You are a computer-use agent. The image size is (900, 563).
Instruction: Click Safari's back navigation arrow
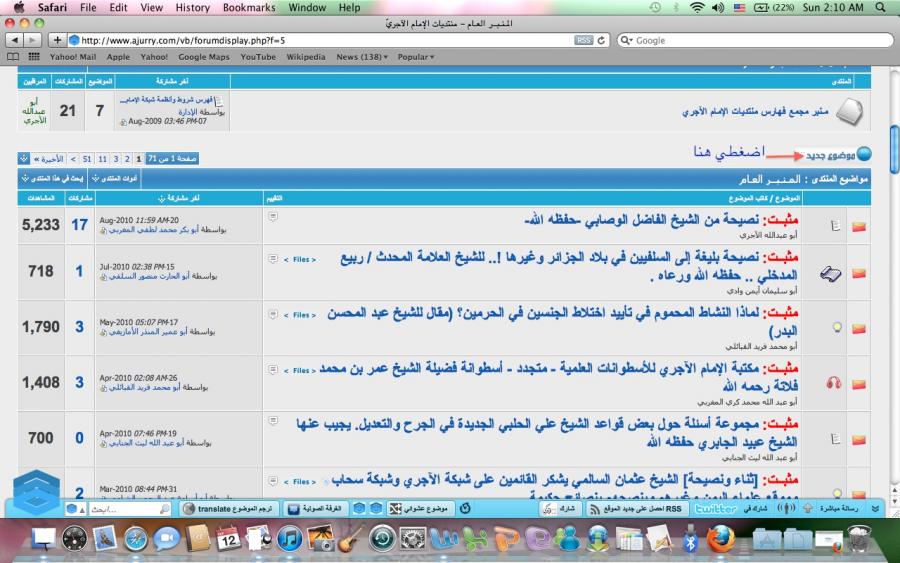(14, 40)
